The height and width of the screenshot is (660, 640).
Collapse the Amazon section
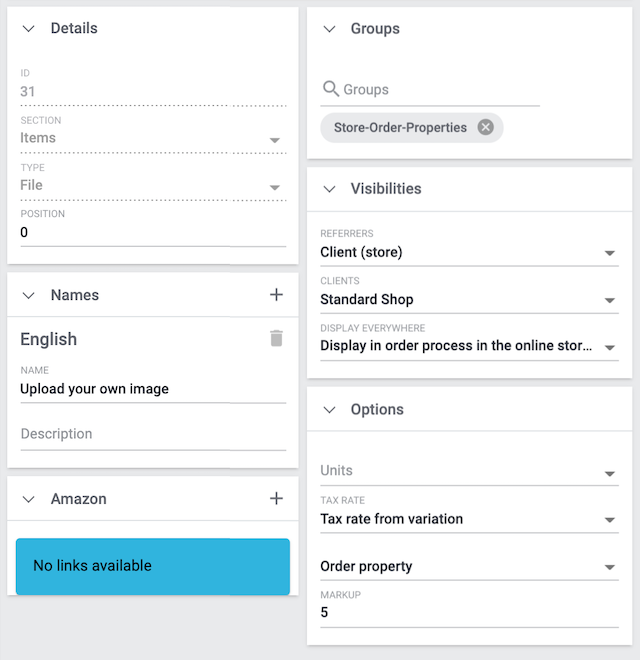29,499
